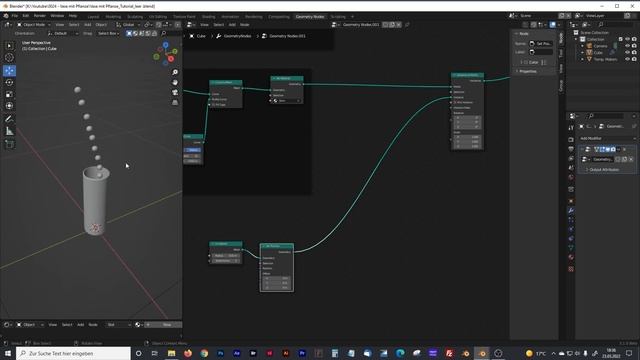Click the viewport pan hand icon

pos(175,82)
